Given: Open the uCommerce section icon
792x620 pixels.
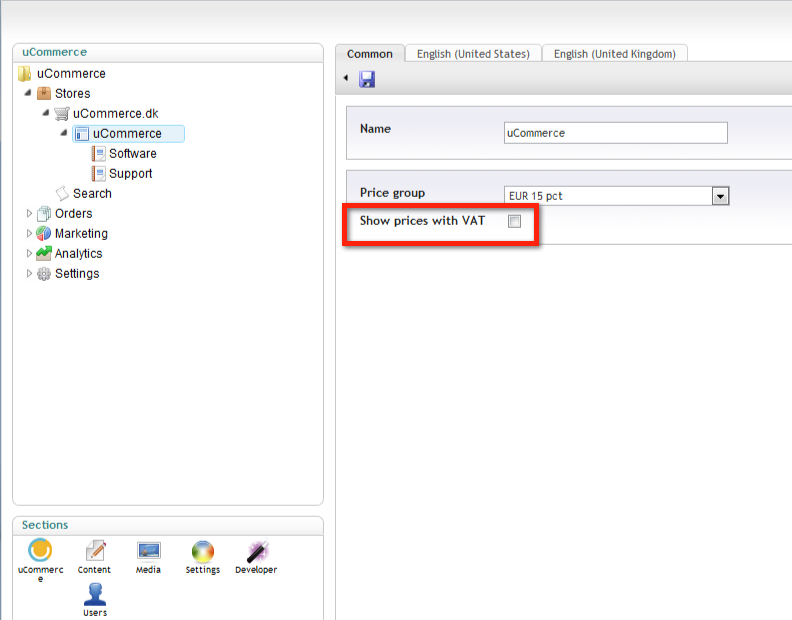Looking at the screenshot, I should click(x=40, y=550).
